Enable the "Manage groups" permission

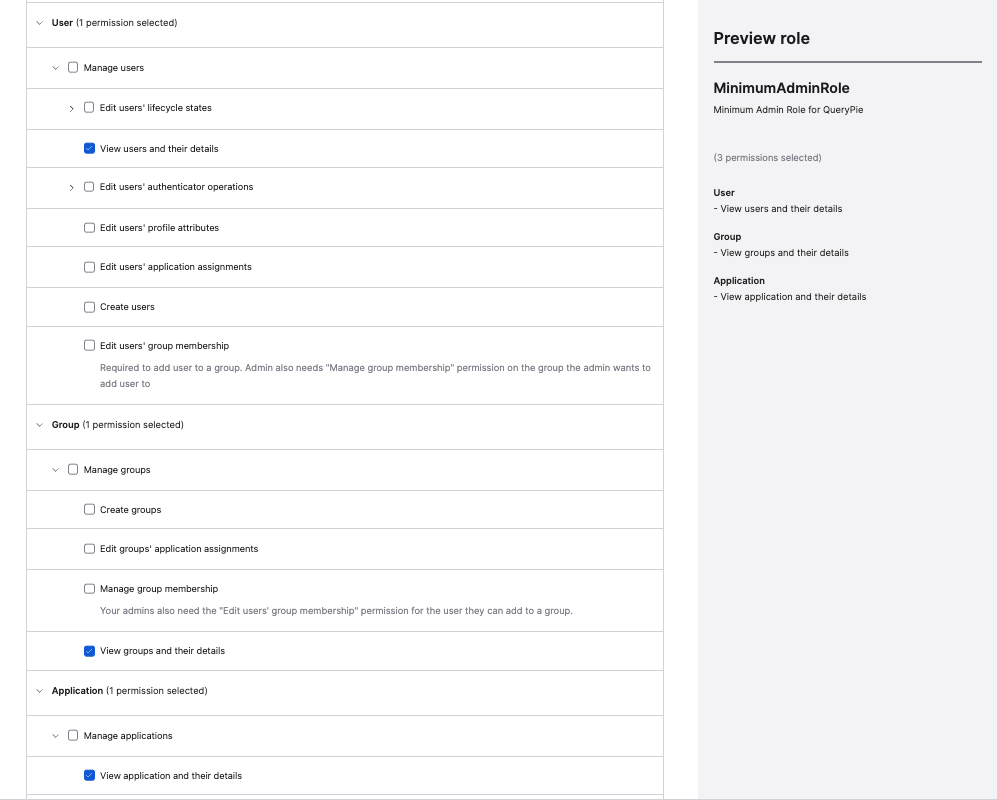(x=73, y=469)
